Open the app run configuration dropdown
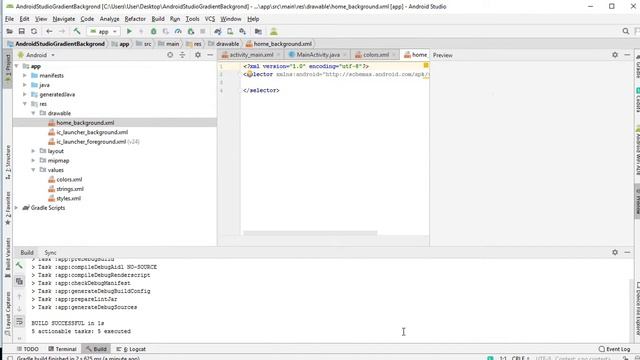 pyautogui.click(x=104, y=31)
